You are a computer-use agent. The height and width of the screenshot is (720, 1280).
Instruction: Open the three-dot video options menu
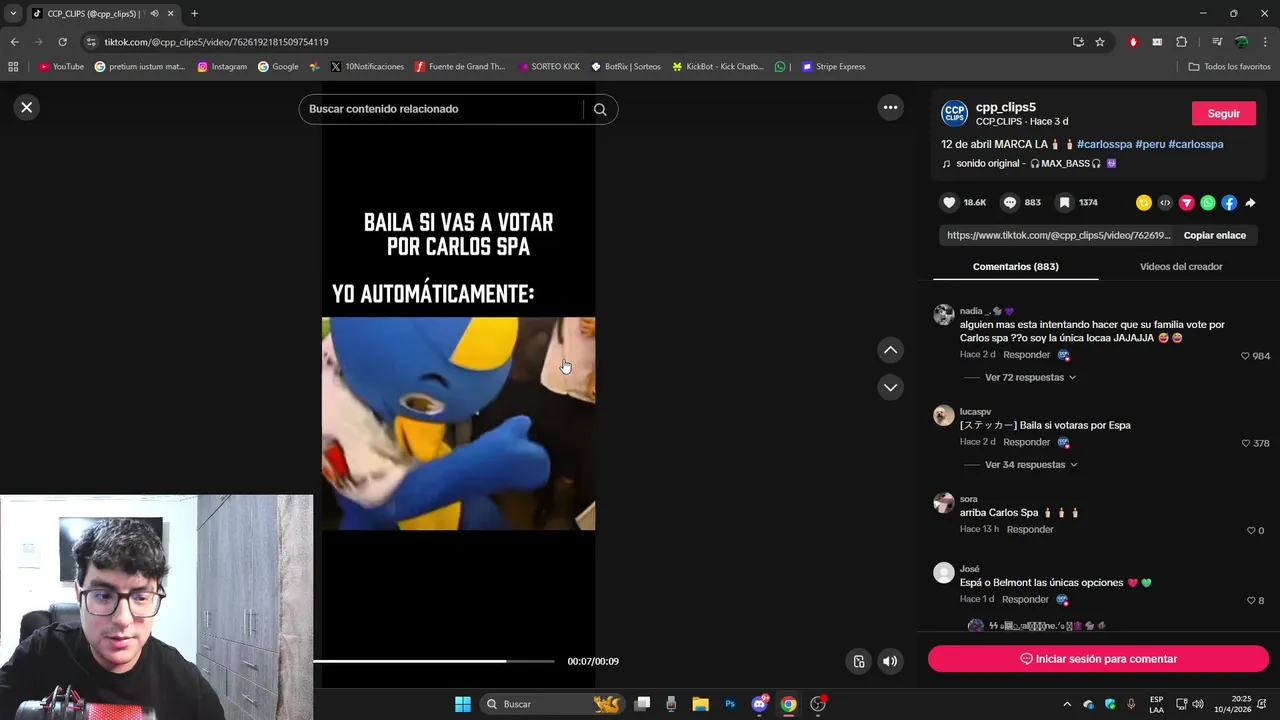(x=890, y=108)
